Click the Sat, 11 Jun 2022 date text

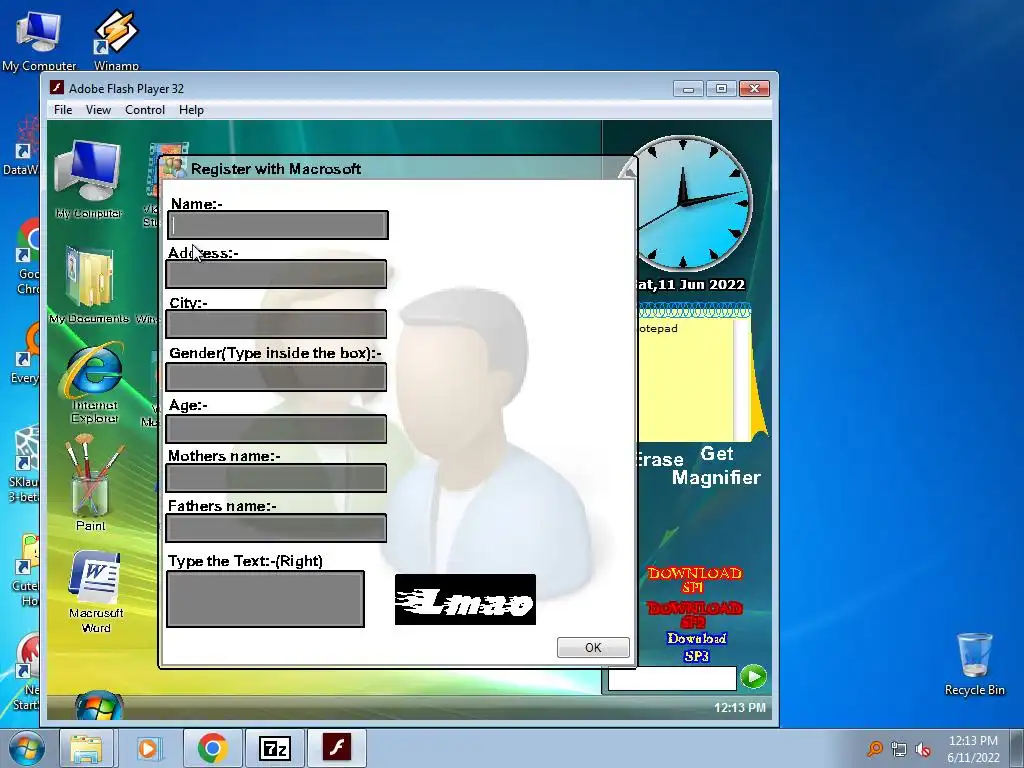pos(690,284)
